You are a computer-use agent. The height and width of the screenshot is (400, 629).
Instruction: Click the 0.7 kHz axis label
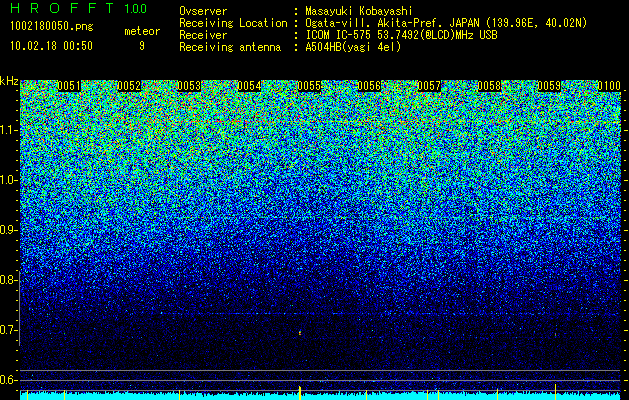click(x=8, y=330)
